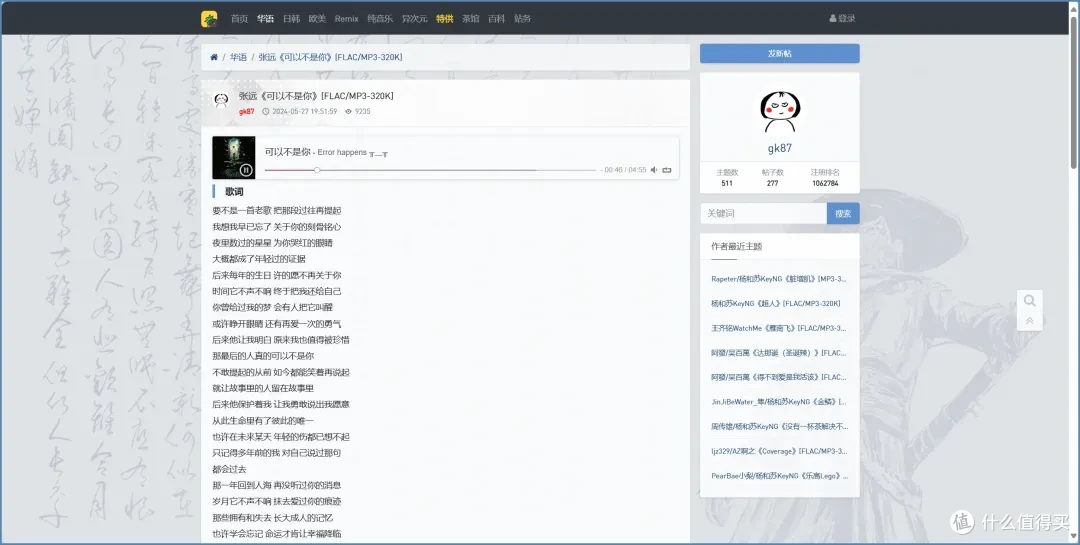
Task: Click lyric line 要不是一首老歌 把那段过往再提起
Action: click(277, 211)
